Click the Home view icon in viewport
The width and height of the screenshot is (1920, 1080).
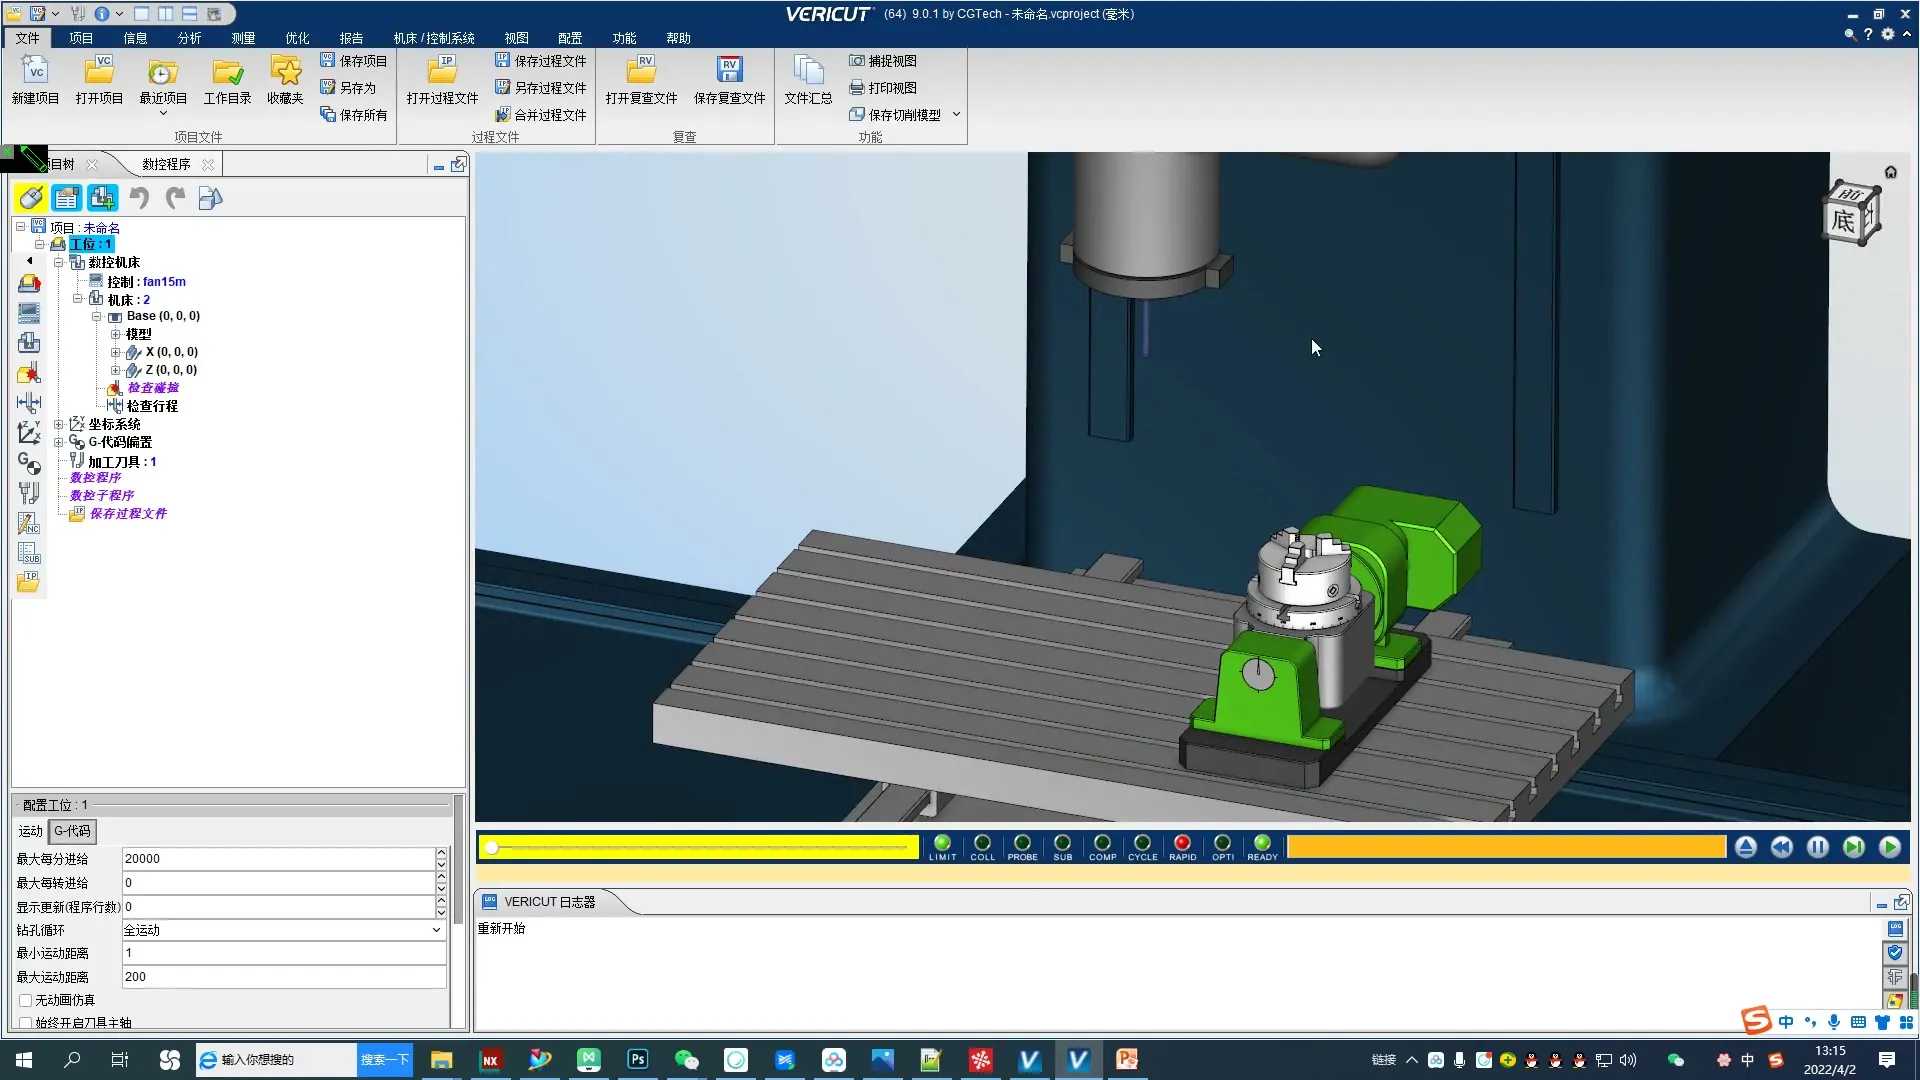click(1890, 172)
